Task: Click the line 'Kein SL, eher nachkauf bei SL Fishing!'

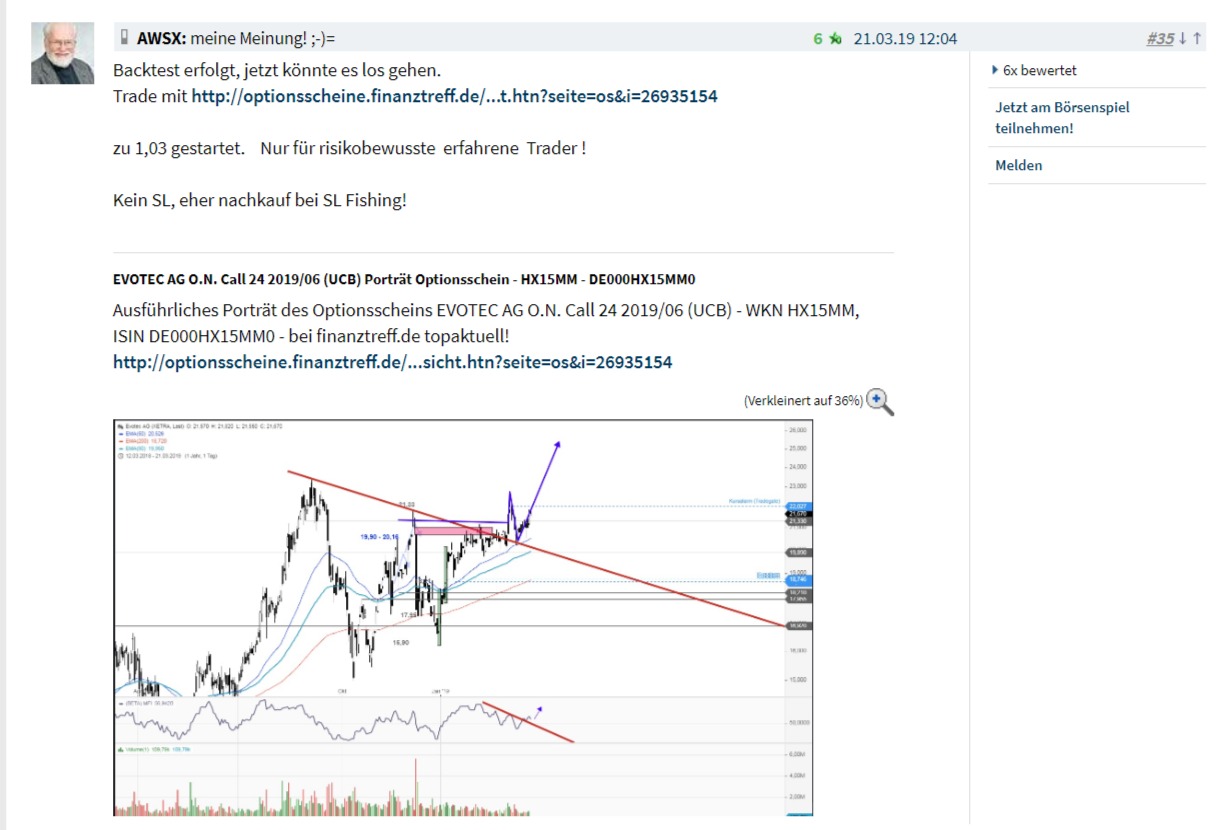Action: (260, 200)
